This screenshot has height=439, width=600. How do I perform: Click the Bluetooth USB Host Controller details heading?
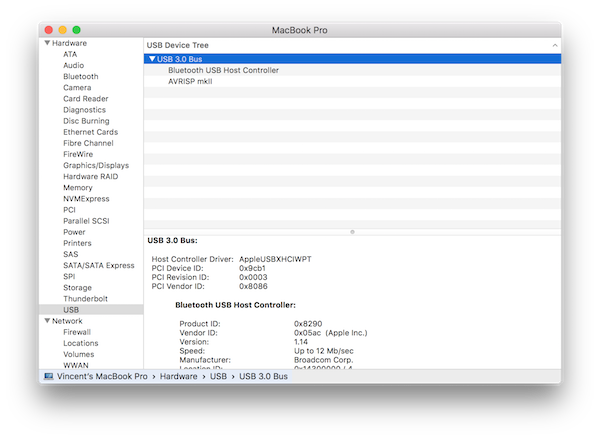(x=235, y=305)
